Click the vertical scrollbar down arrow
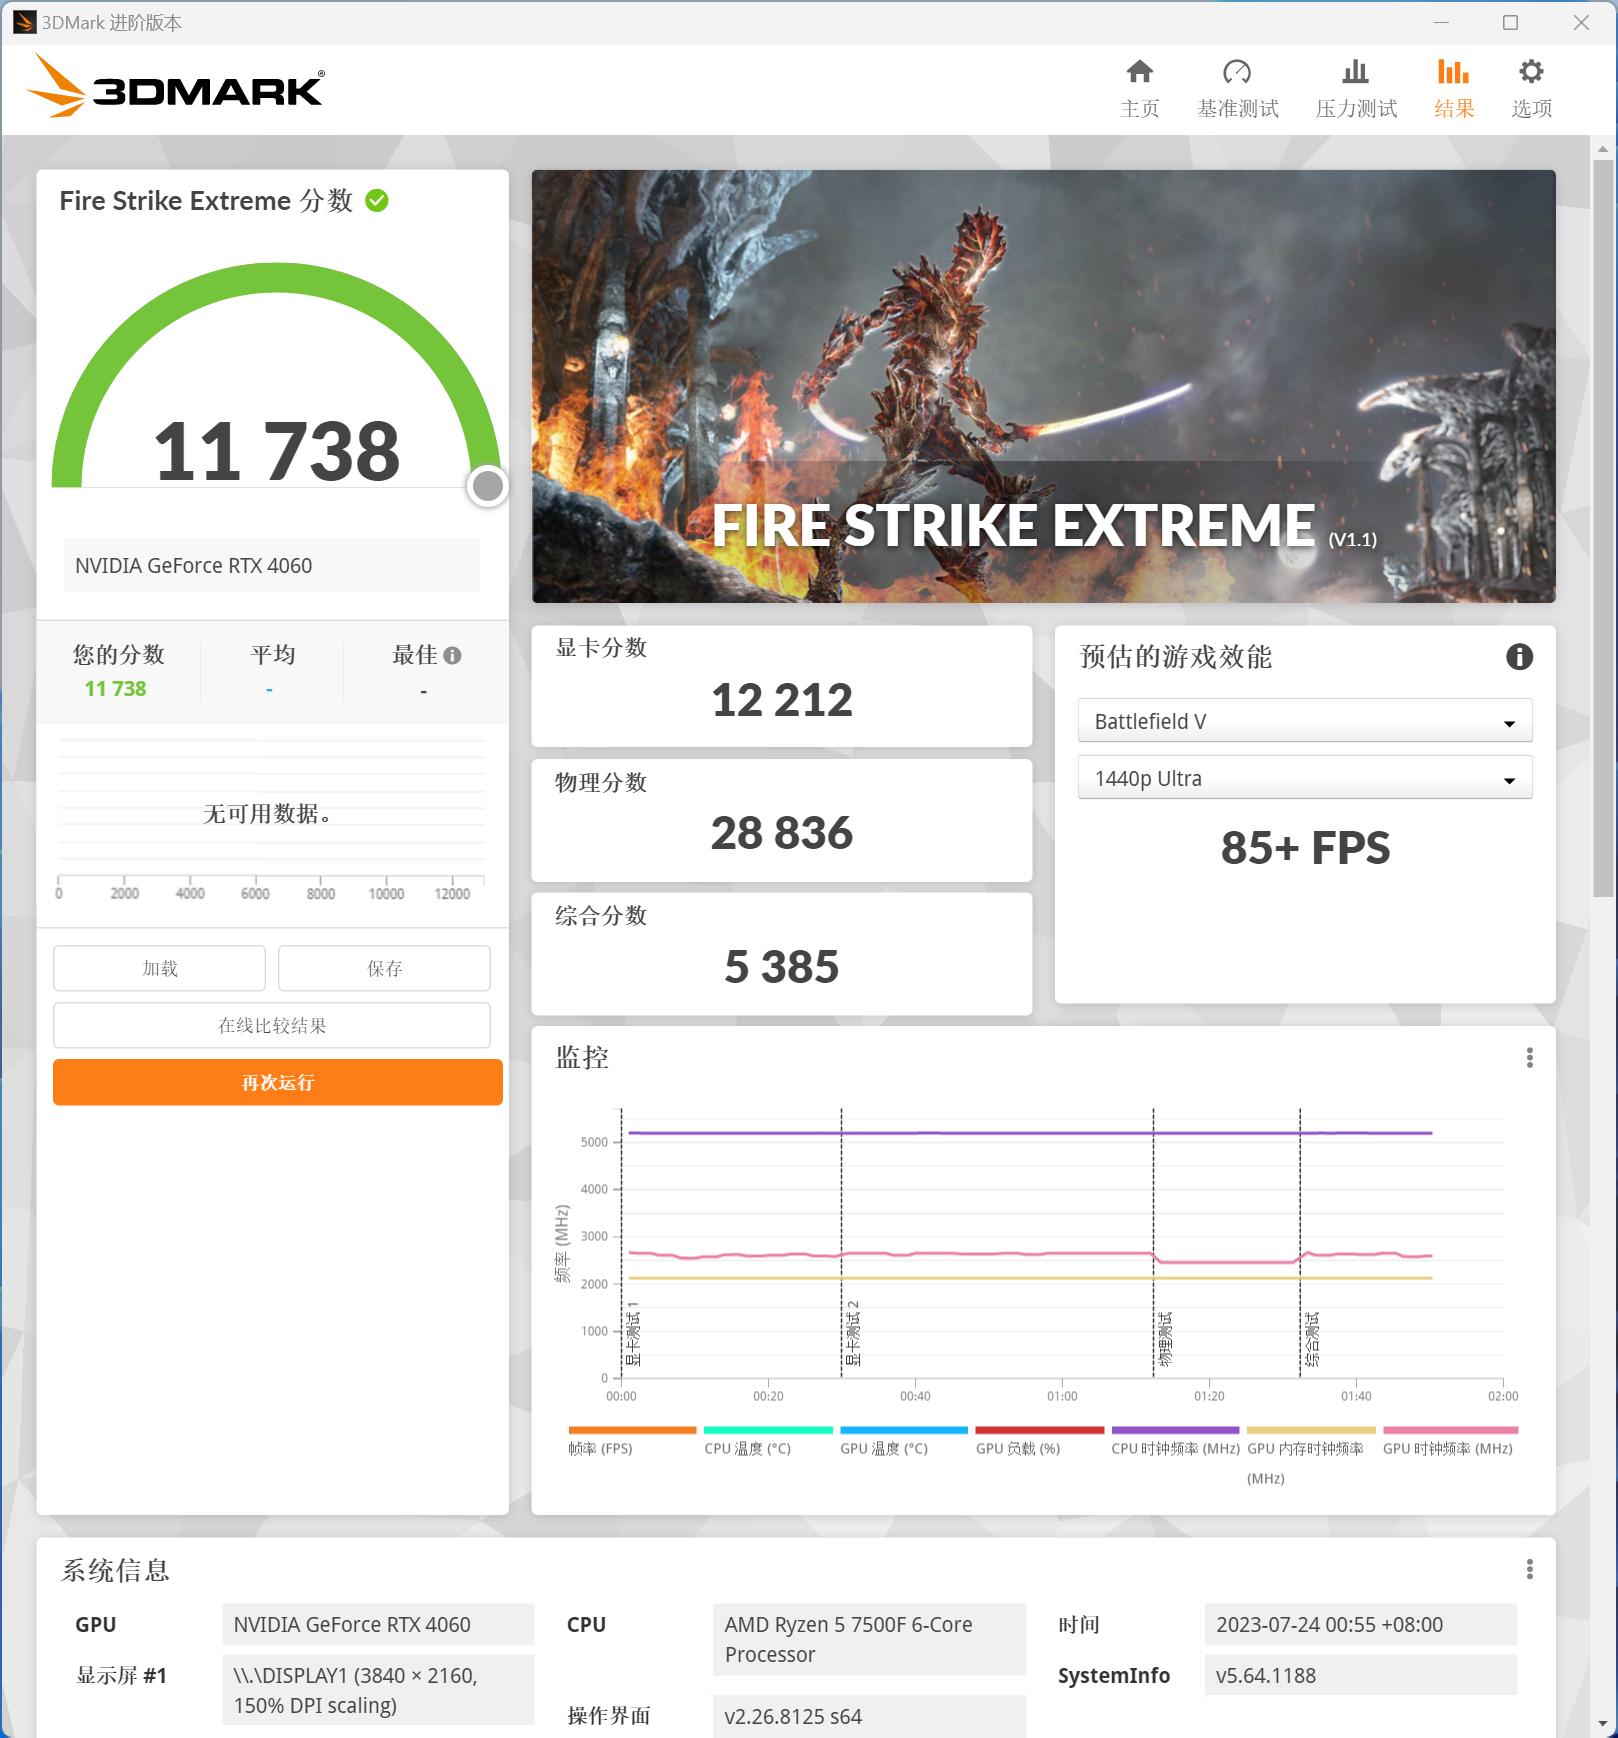Image resolution: width=1618 pixels, height=1738 pixels. click(1603, 1723)
